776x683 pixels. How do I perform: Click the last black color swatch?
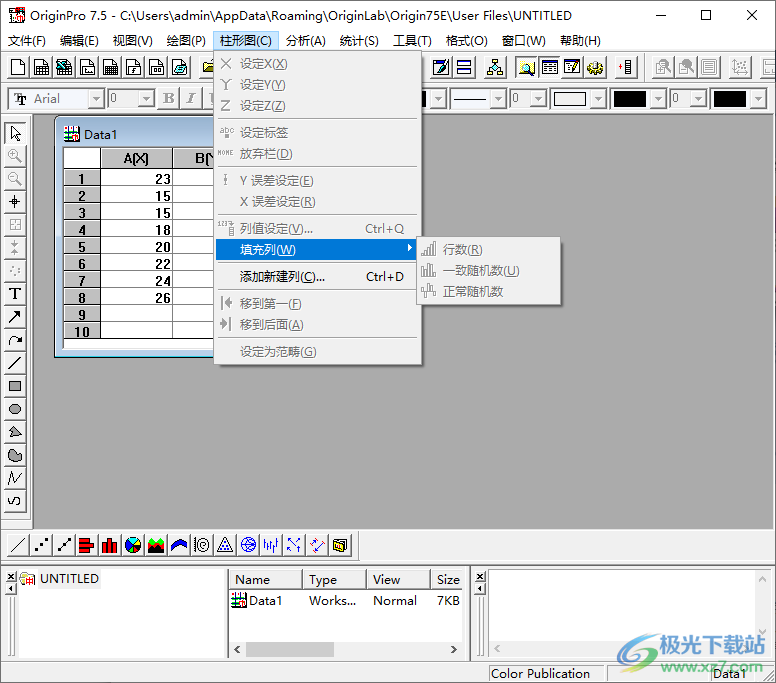click(x=729, y=99)
